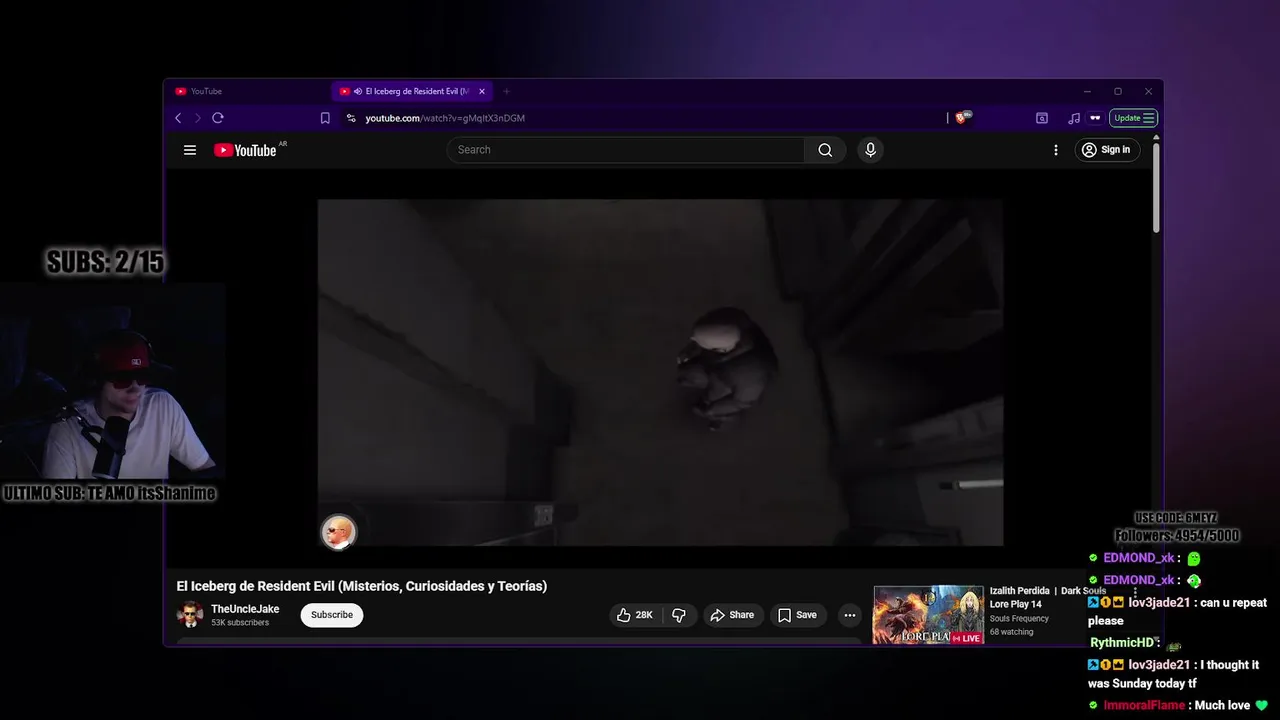This screenshot has width=1280, height=720.
Task: Select the youtube.com address bar URL
Action: (x=445, y=118)
